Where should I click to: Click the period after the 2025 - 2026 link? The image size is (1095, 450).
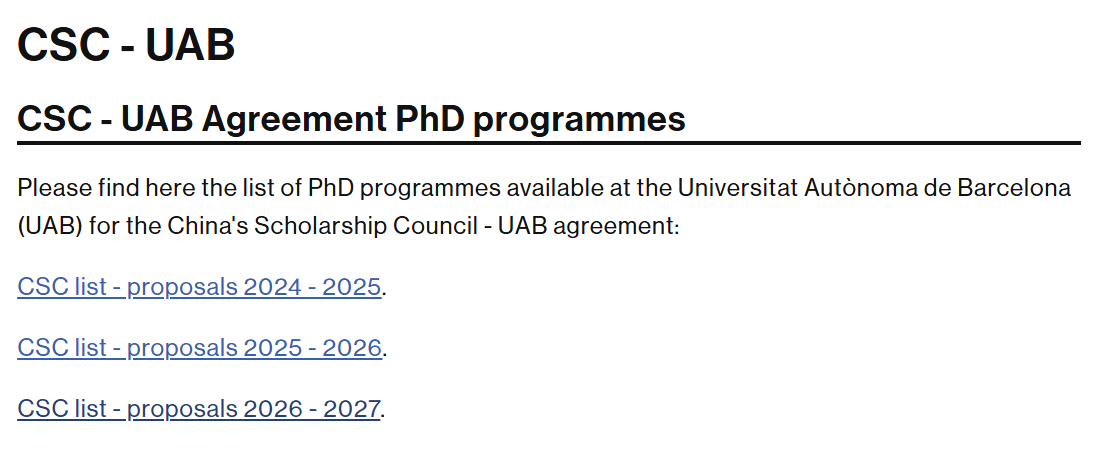coord(385,350)
